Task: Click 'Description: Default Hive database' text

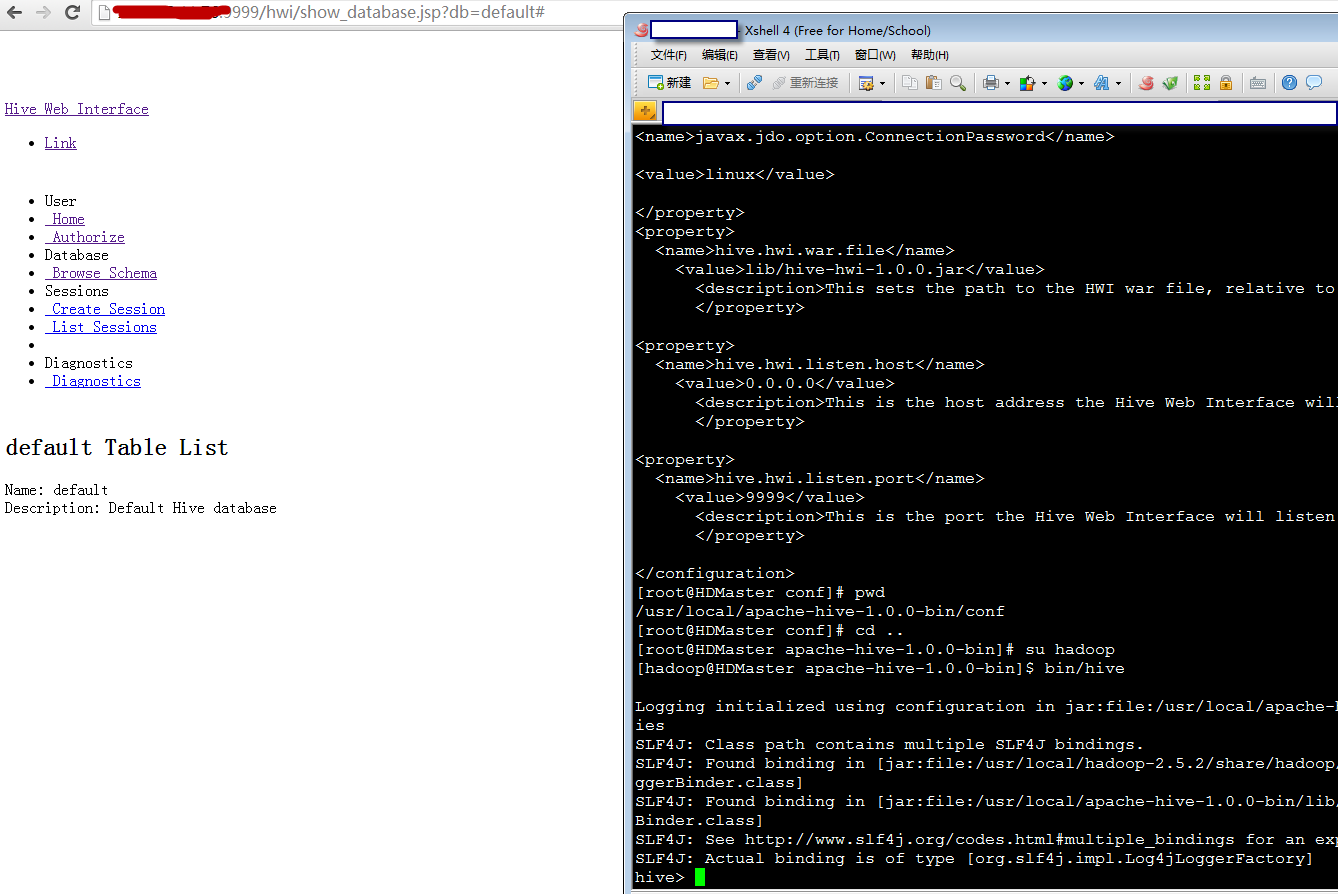Action: pos(141,508)
